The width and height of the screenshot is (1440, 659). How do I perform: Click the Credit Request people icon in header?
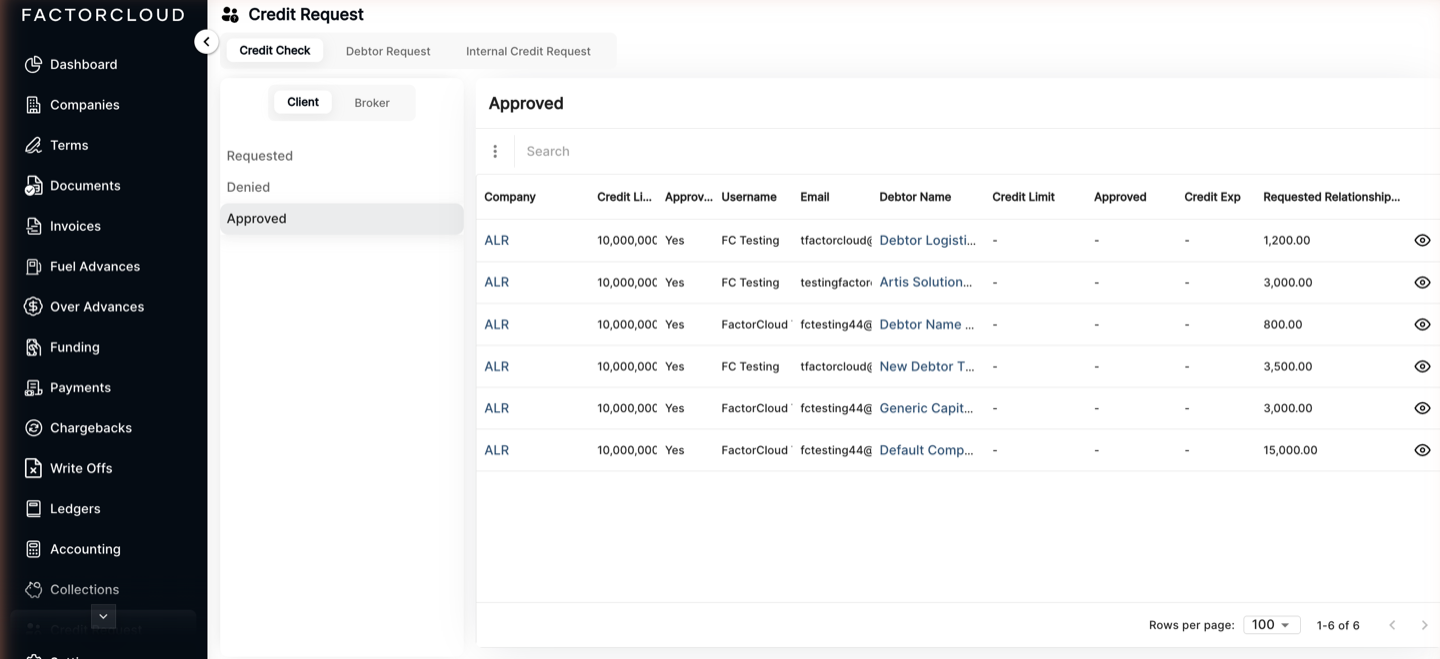click(x=230, y=15)
